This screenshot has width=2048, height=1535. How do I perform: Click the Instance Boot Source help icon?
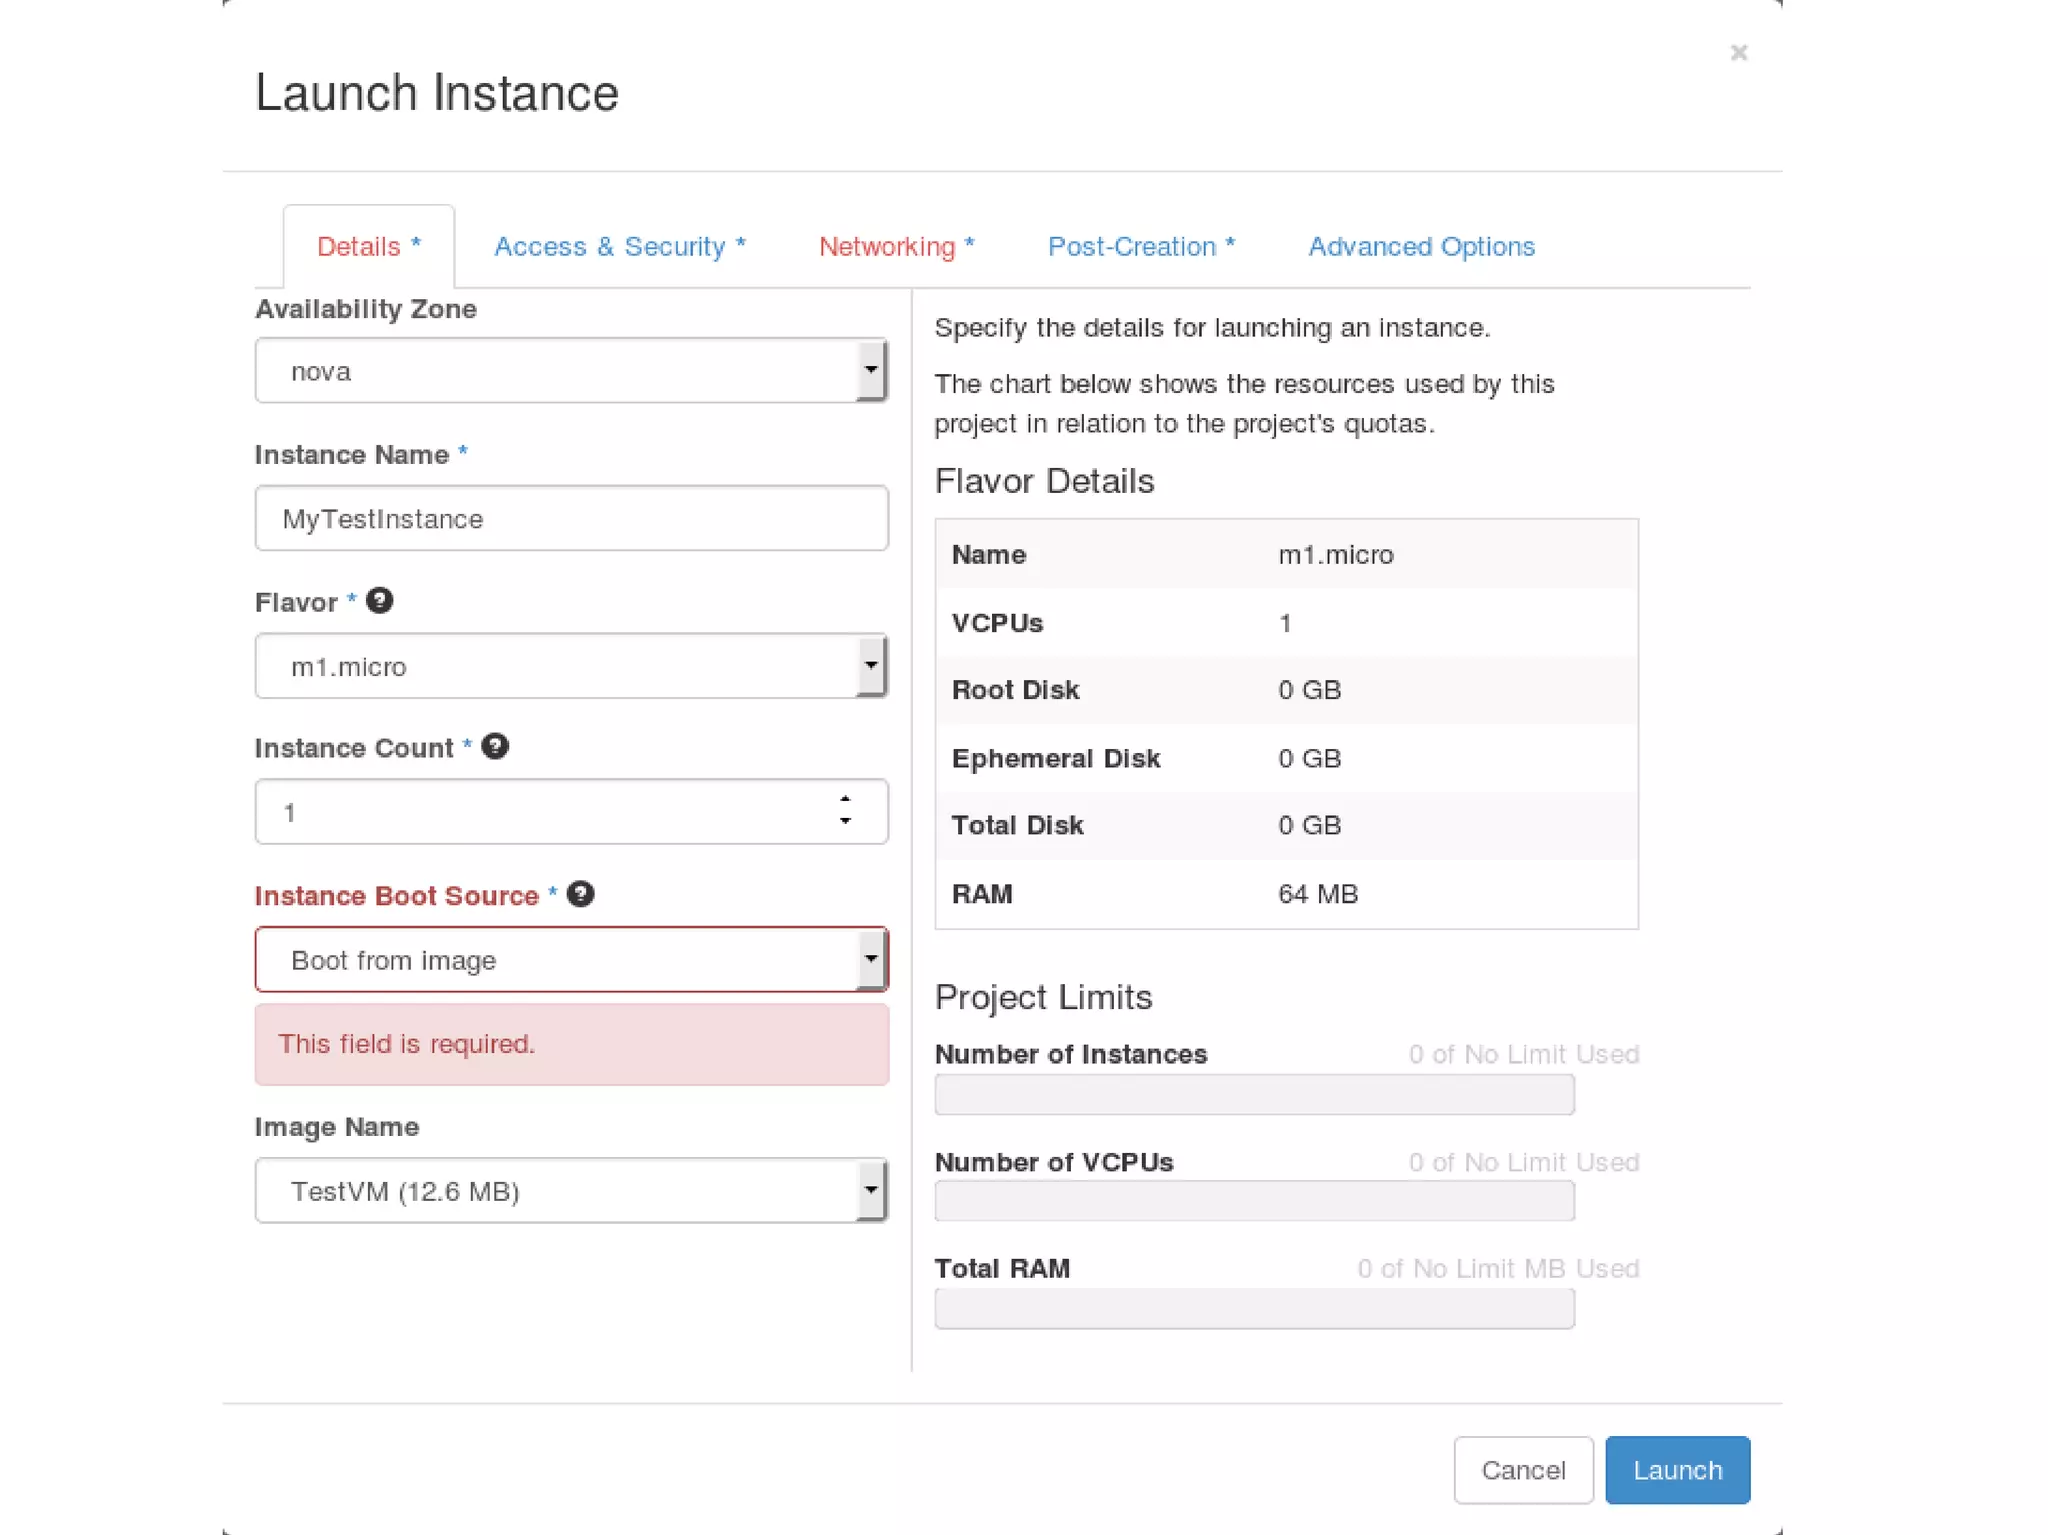580,894
